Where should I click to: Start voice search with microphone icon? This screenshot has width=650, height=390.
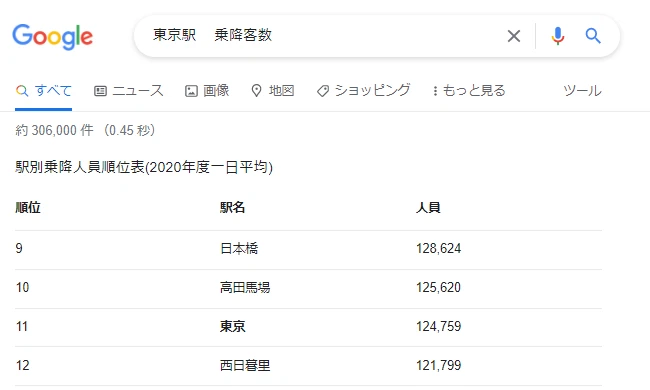coord(558,36)
